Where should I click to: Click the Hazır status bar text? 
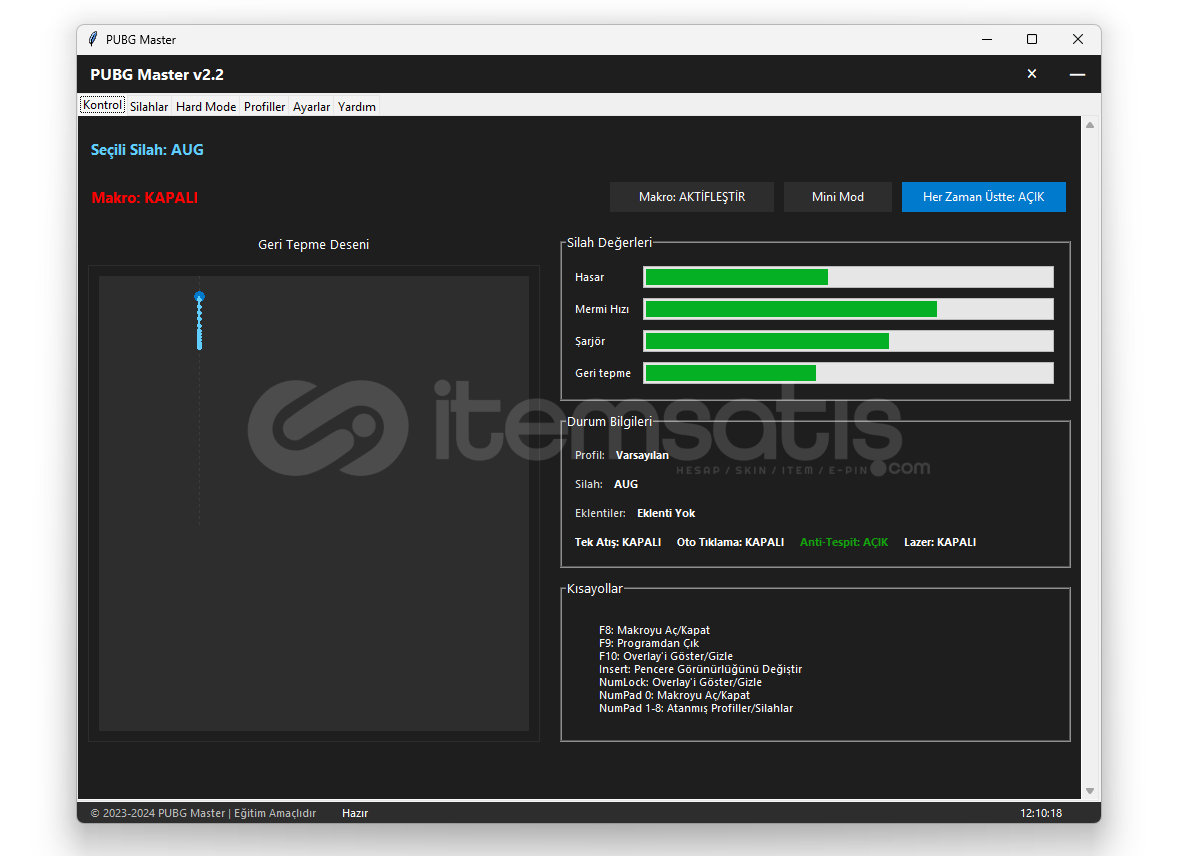coord(355,813)
